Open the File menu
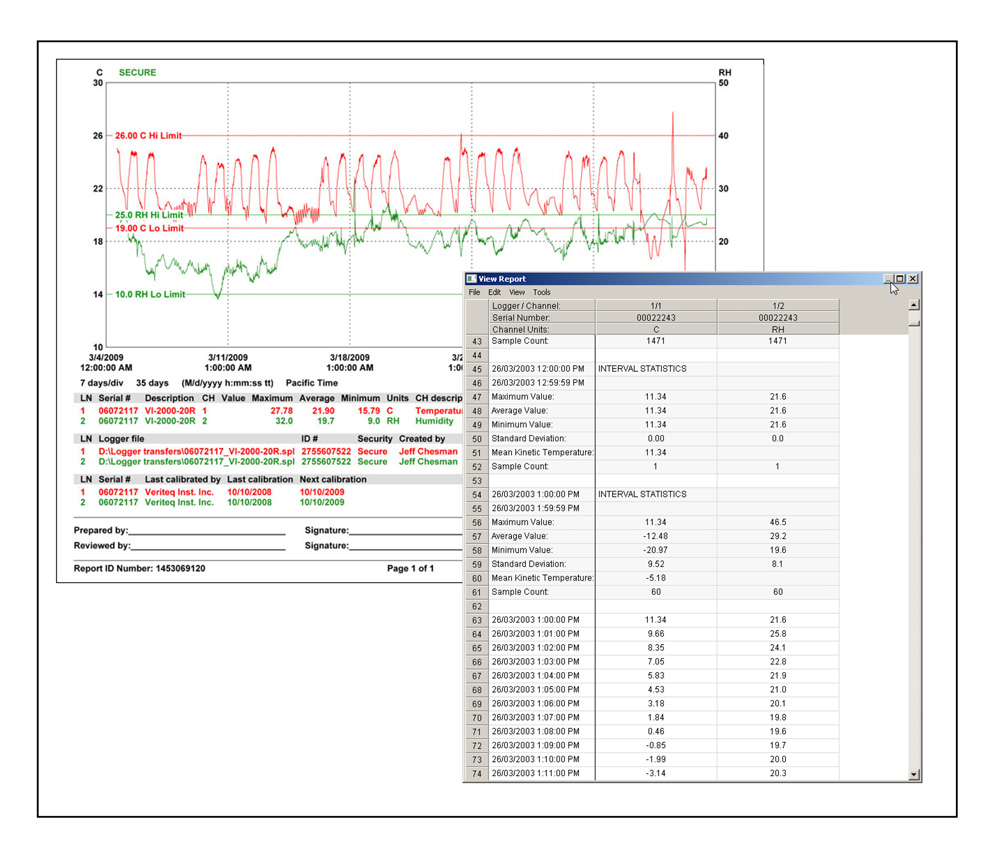The height and width of the screenshot is (857, 1000). tap(475, 293)
